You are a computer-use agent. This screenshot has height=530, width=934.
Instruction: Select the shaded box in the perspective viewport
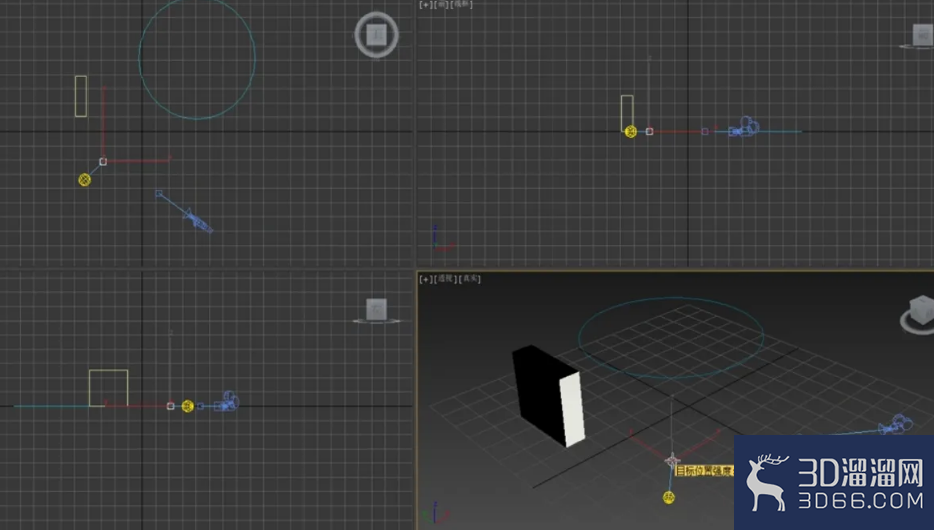[x=548, y=396]
